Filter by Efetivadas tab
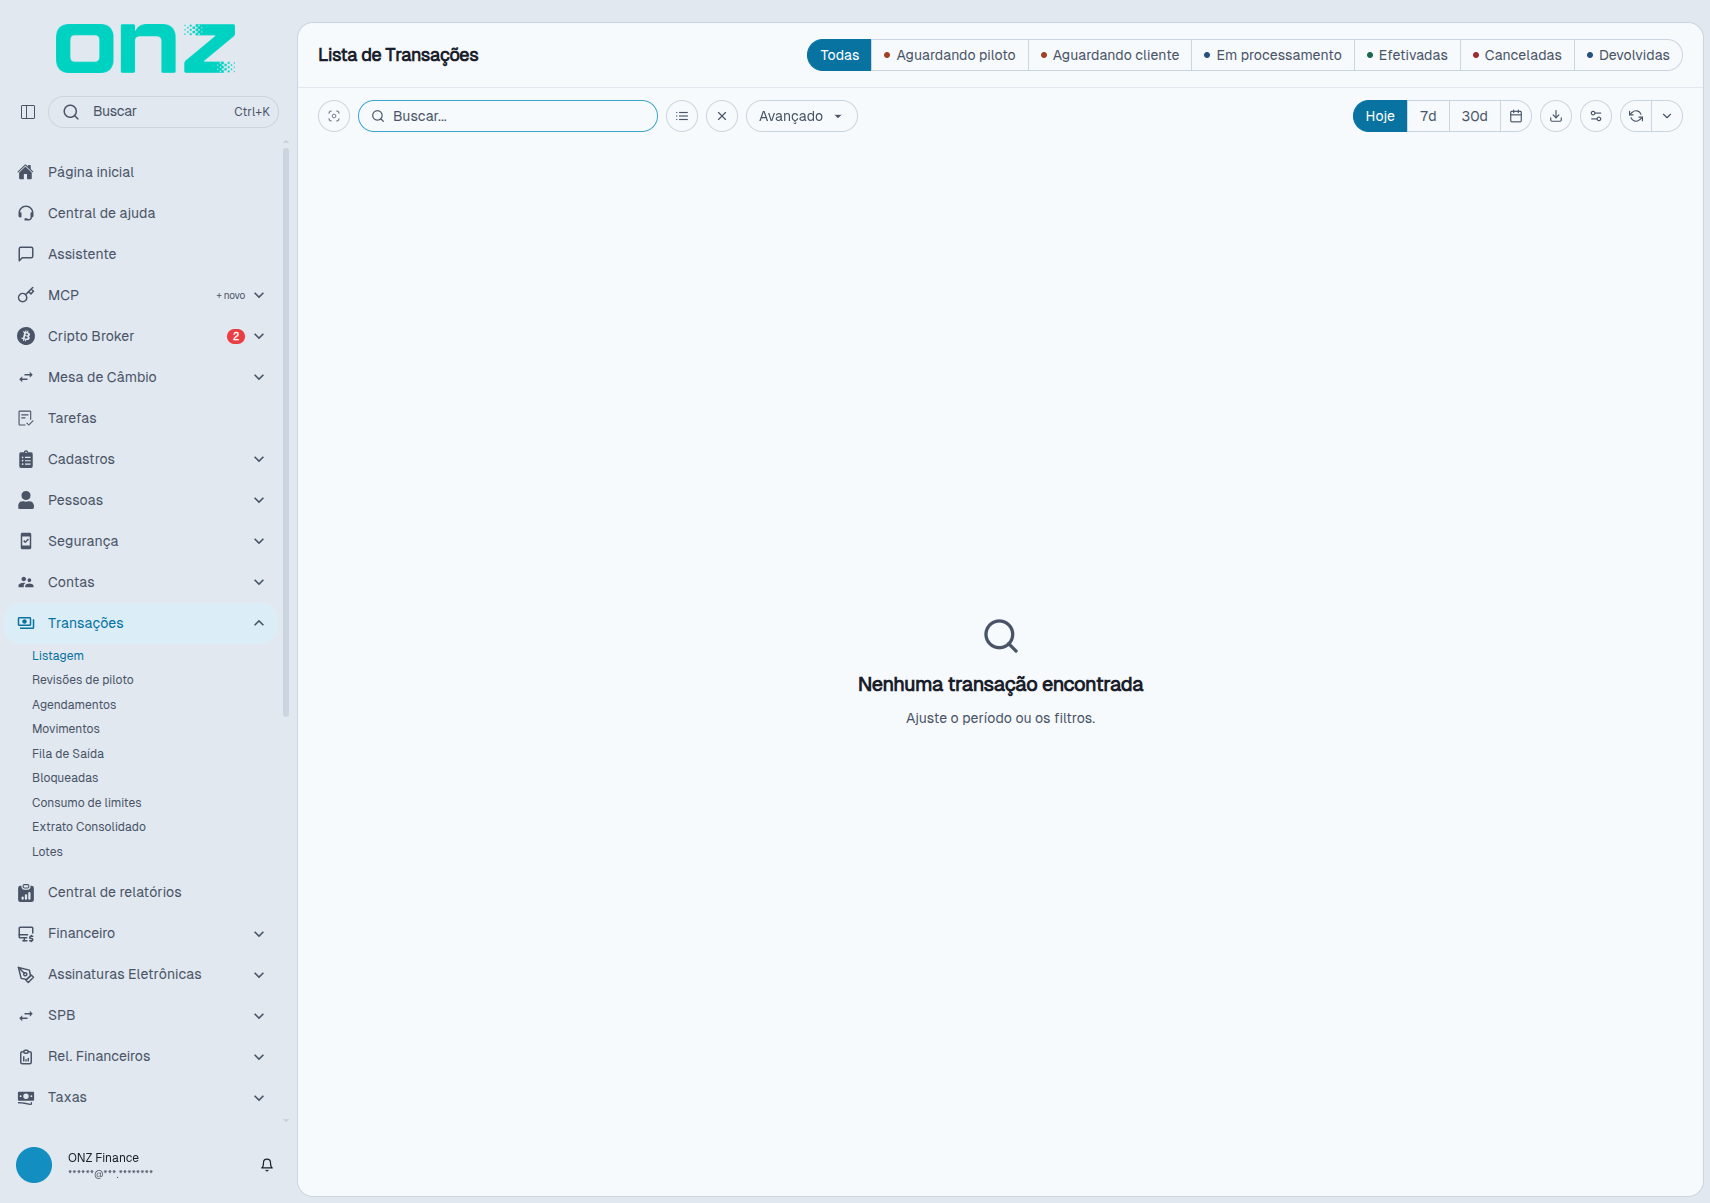This screenshot has width=1710, height=1203. point(1407,55)
